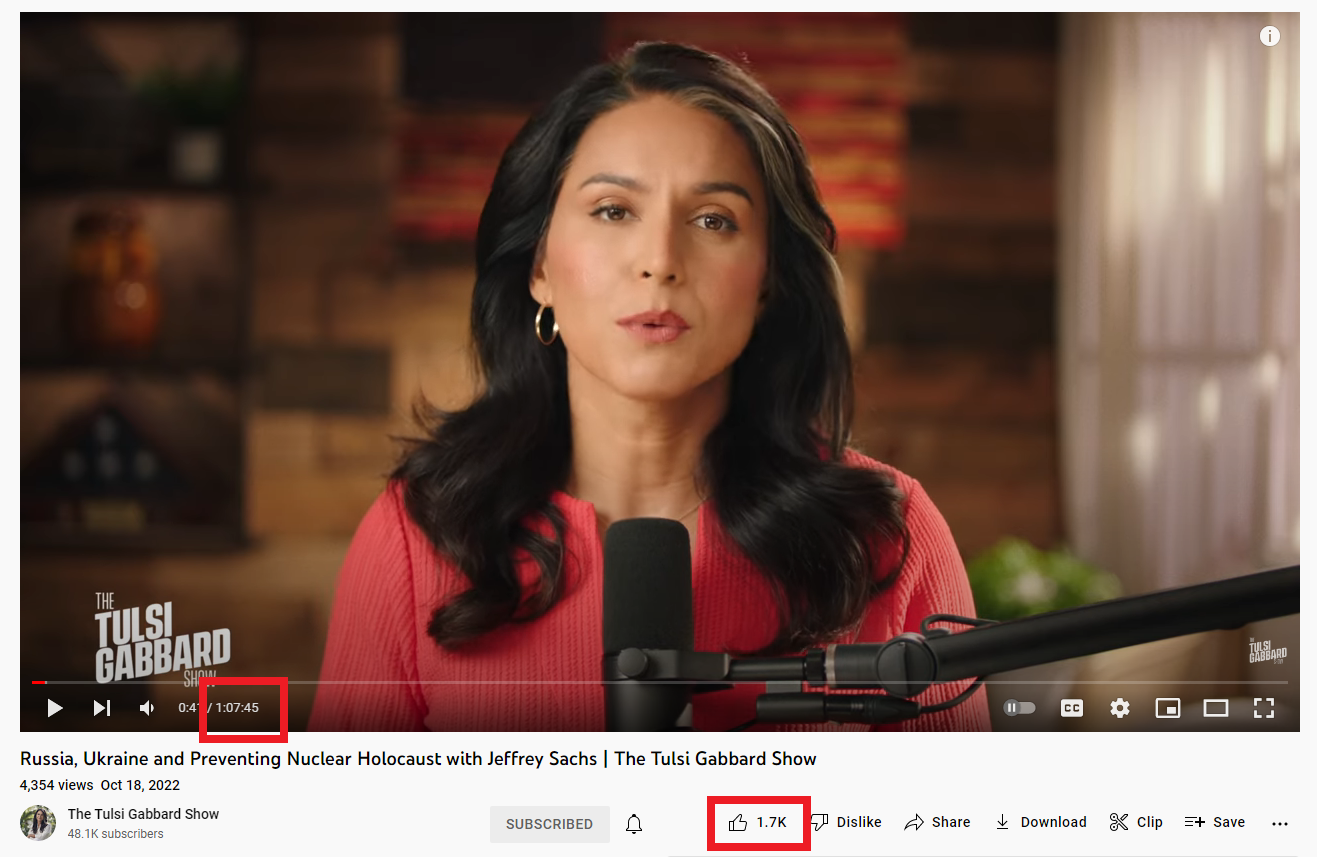Switch to miniplayer mode

(x=1167, y=708)
